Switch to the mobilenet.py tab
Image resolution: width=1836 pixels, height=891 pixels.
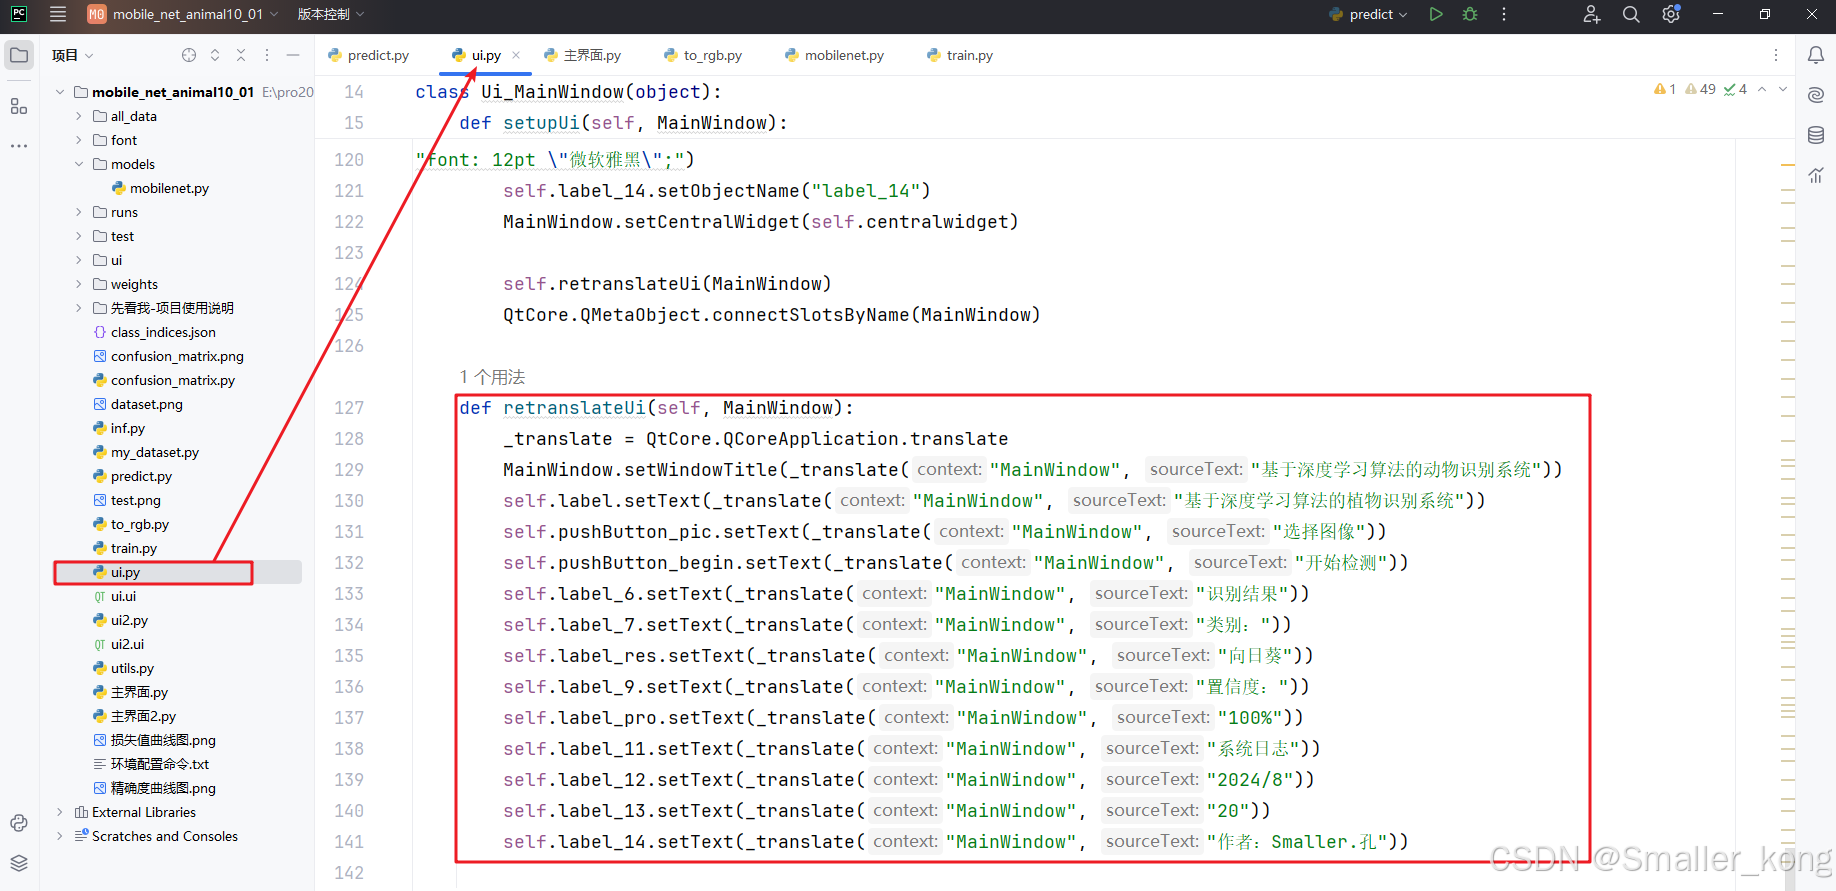(835, 55)
